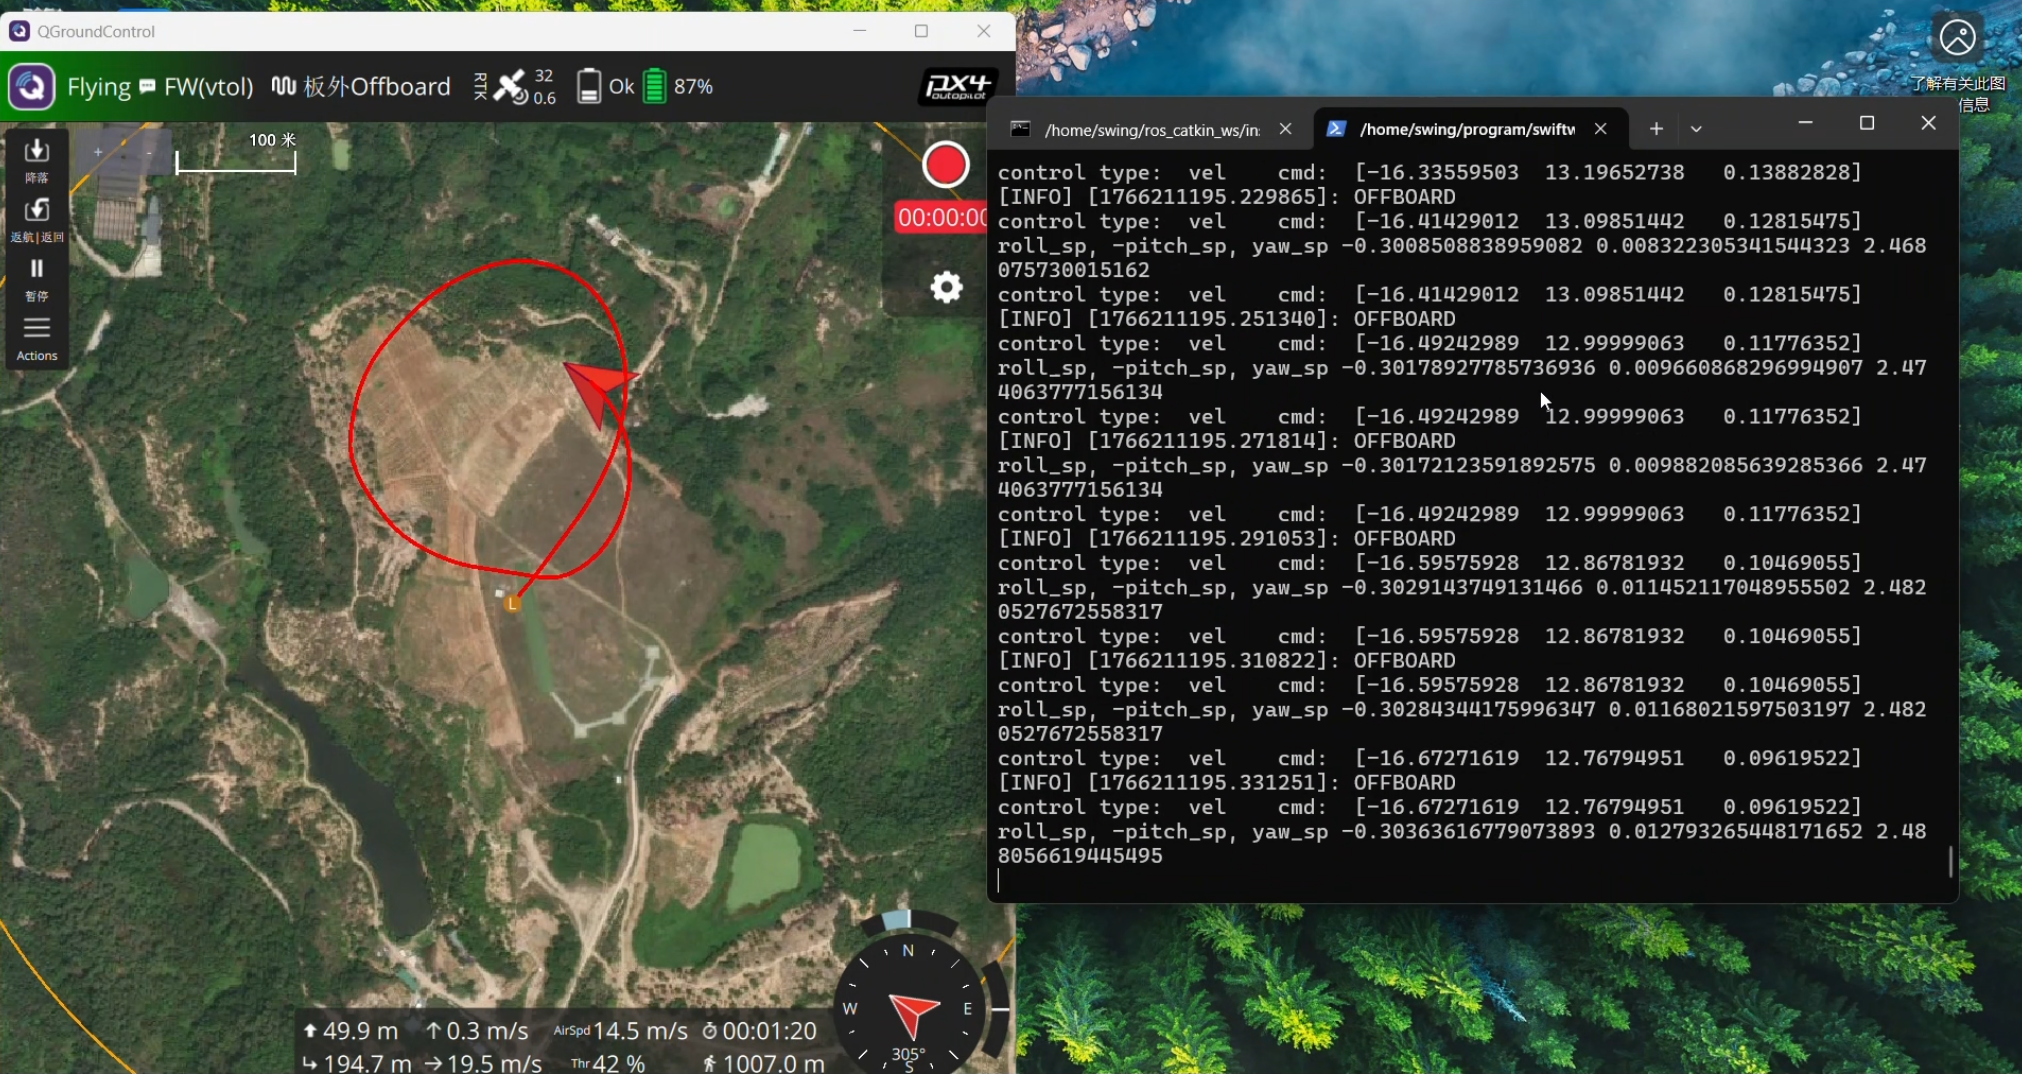Close the /home/swing/ros_catkin_ws terminal tab

pyautogui.click(x=1286, y=129)
